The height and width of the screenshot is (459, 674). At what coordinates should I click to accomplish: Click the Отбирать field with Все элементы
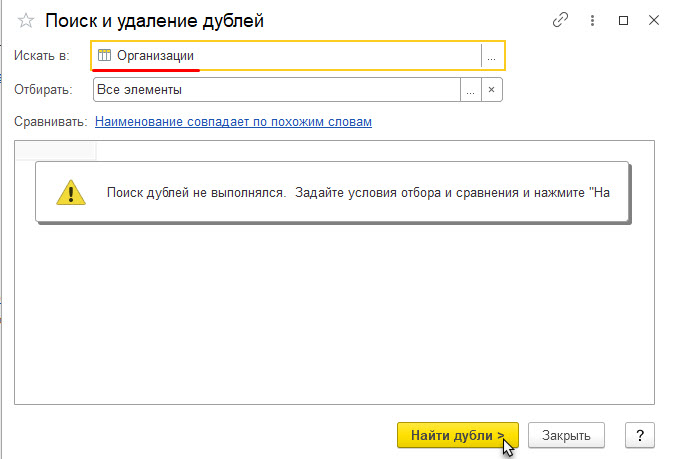pyautogui.click(x=275, y=90)
